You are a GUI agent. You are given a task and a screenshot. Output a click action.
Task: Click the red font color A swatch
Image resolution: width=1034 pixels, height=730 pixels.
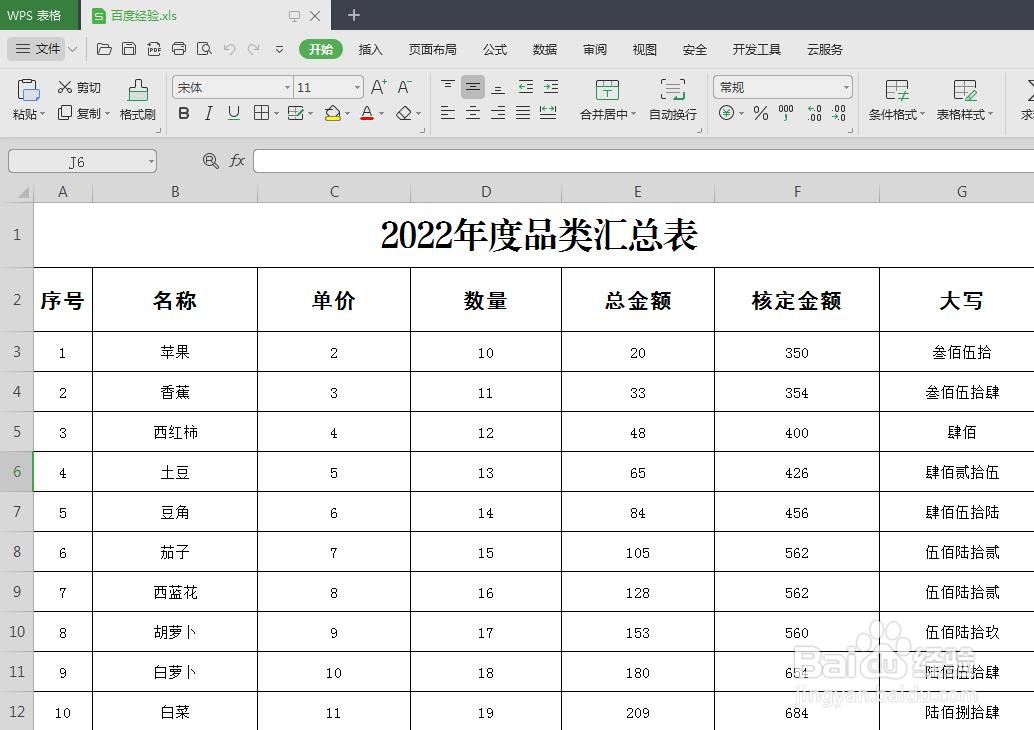(x=367, y=113)
